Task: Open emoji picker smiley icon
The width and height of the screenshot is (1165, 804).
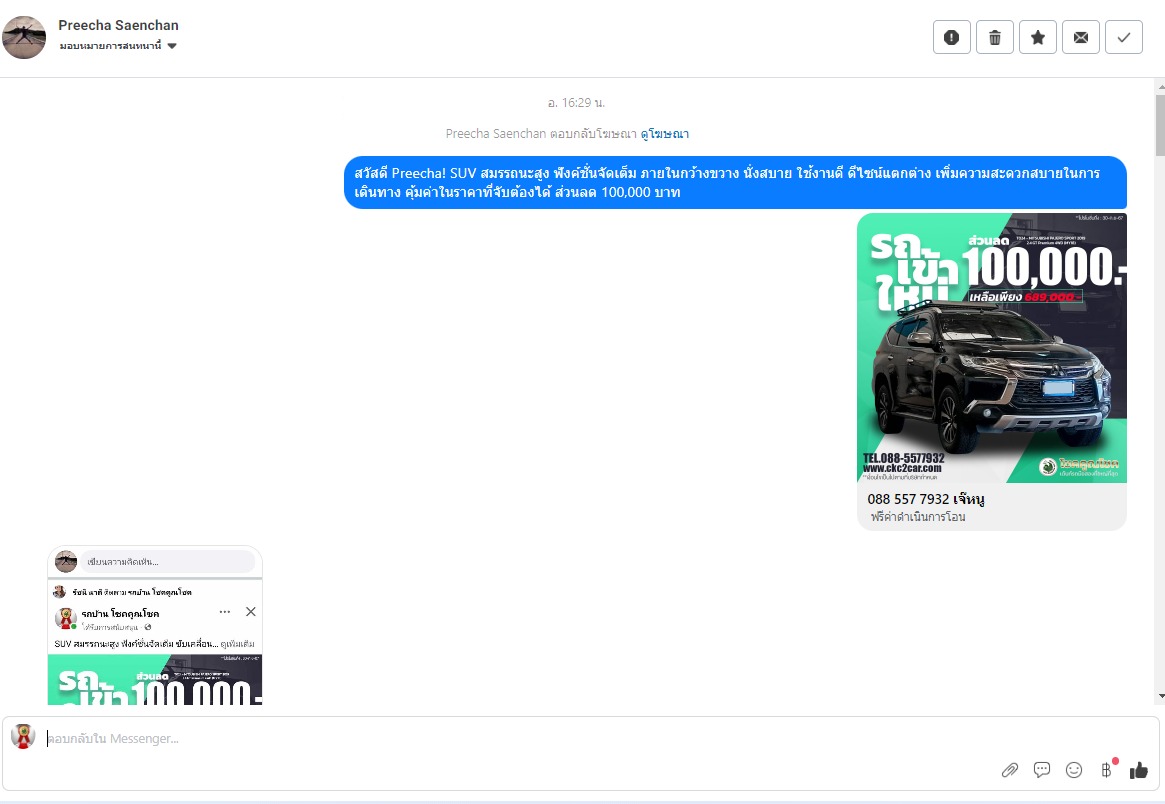Action: pyautogui.click(x=1074, y=770)
